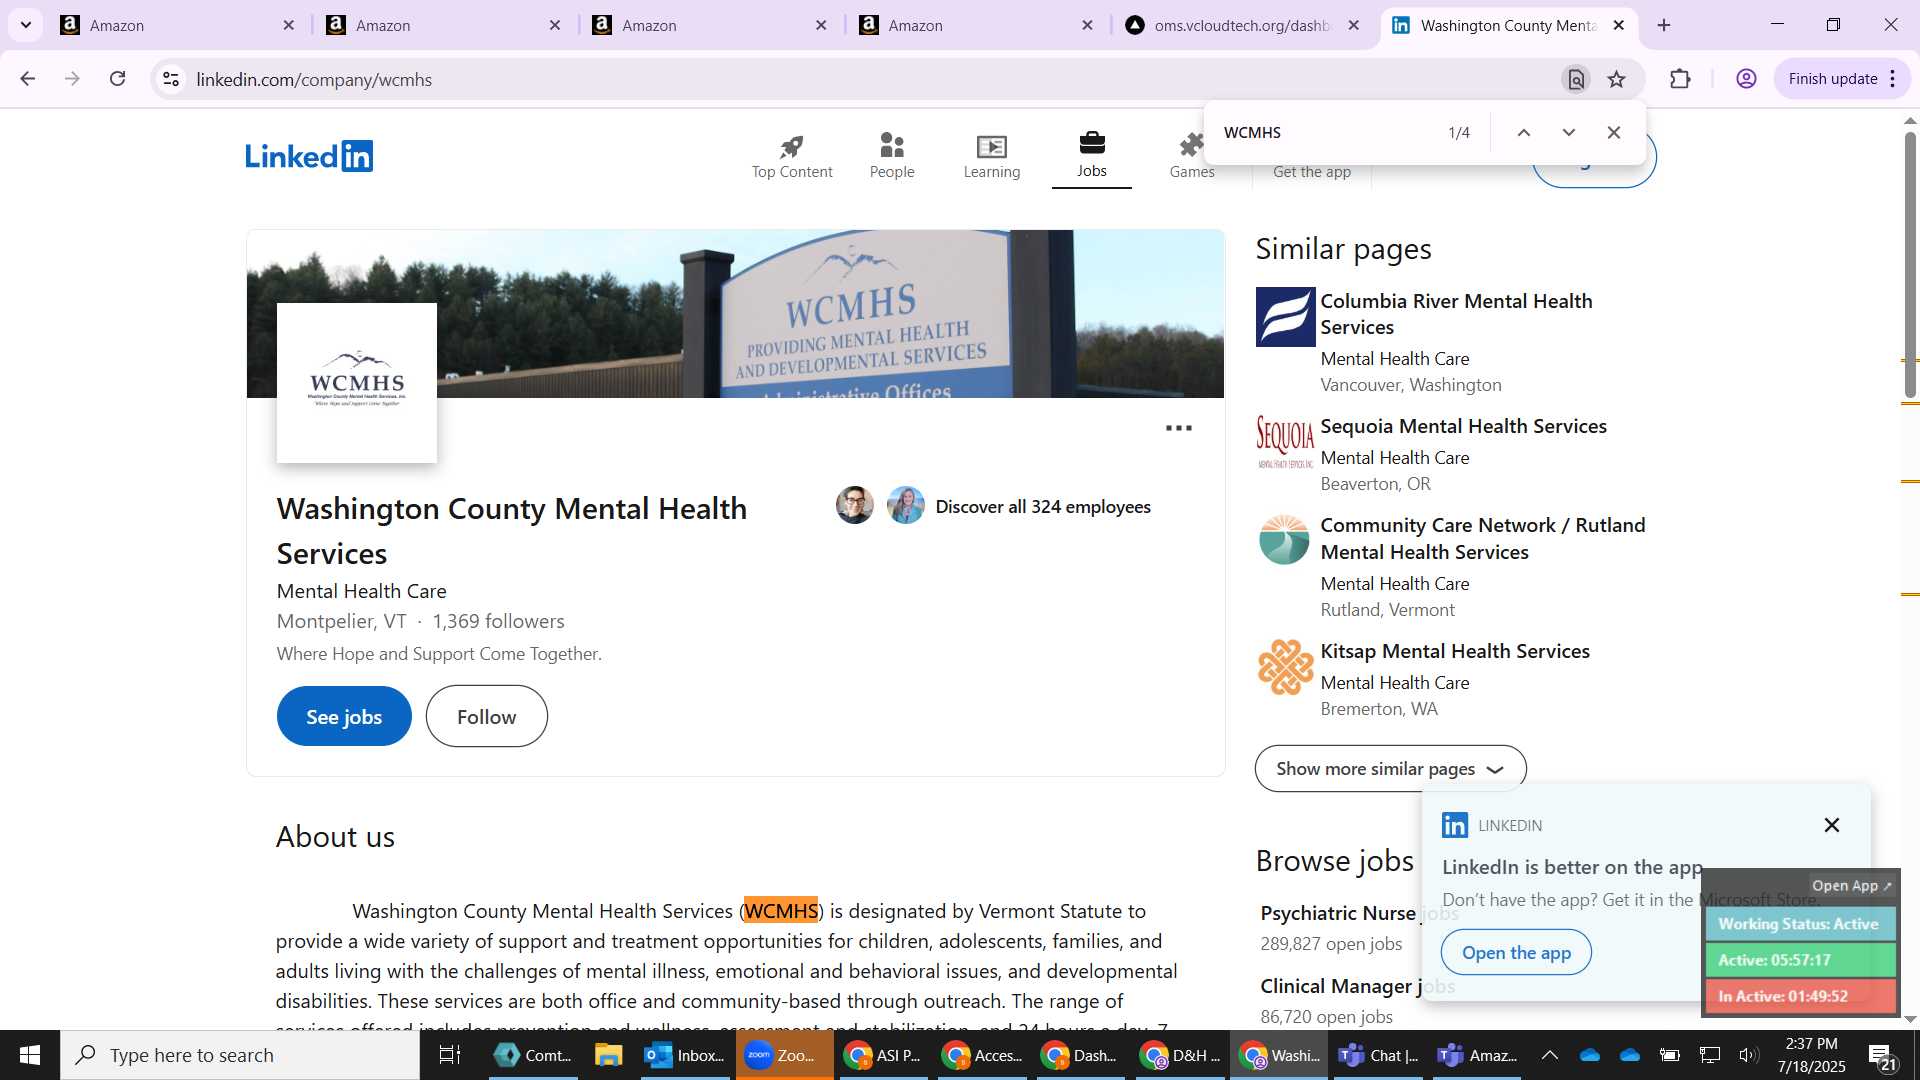Open the Learning nav item

(992, 157)
